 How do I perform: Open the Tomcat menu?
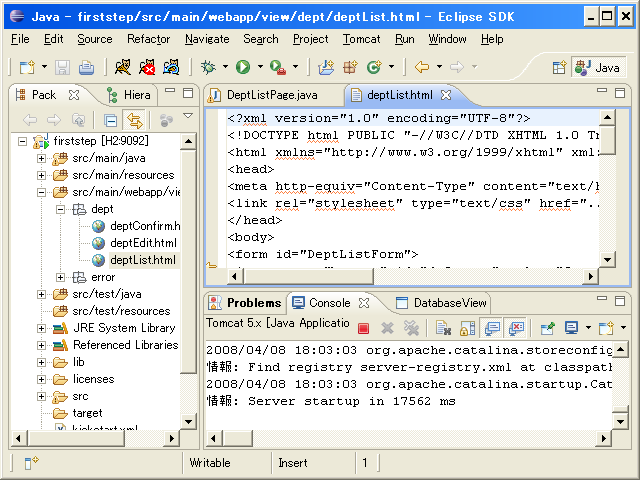coord(361,39)
